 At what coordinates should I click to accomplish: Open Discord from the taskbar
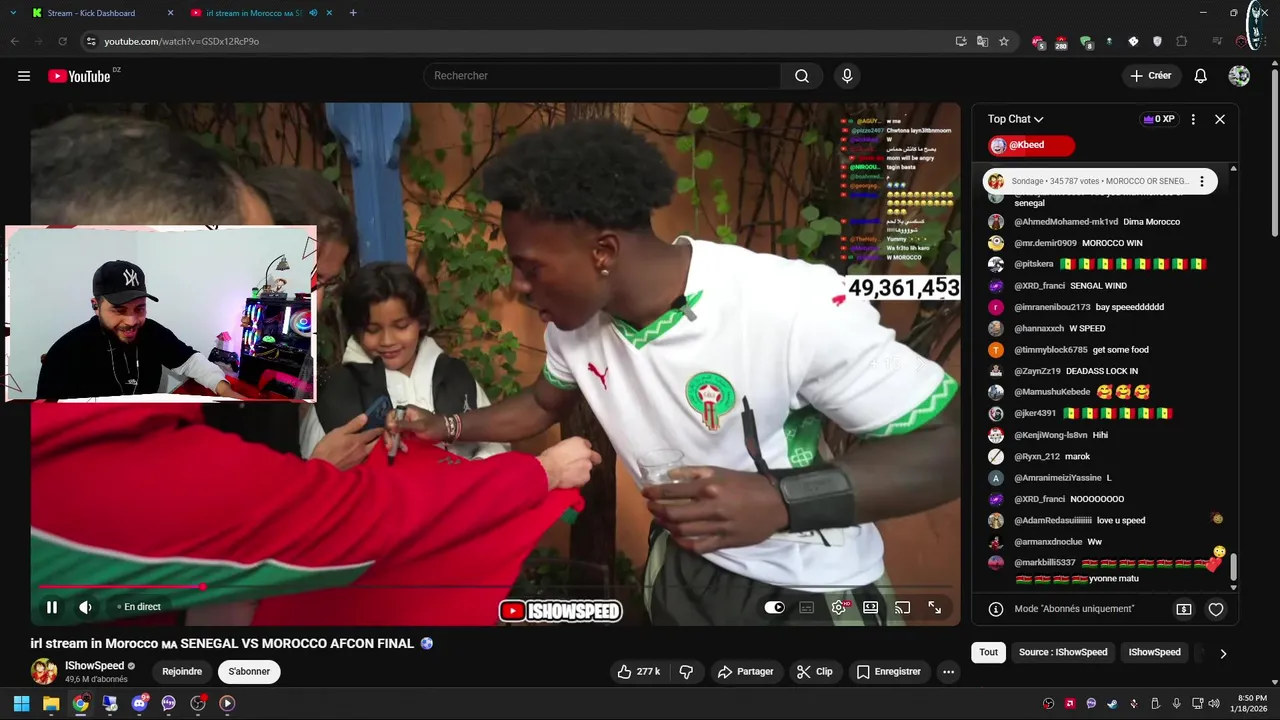[139, 703]
